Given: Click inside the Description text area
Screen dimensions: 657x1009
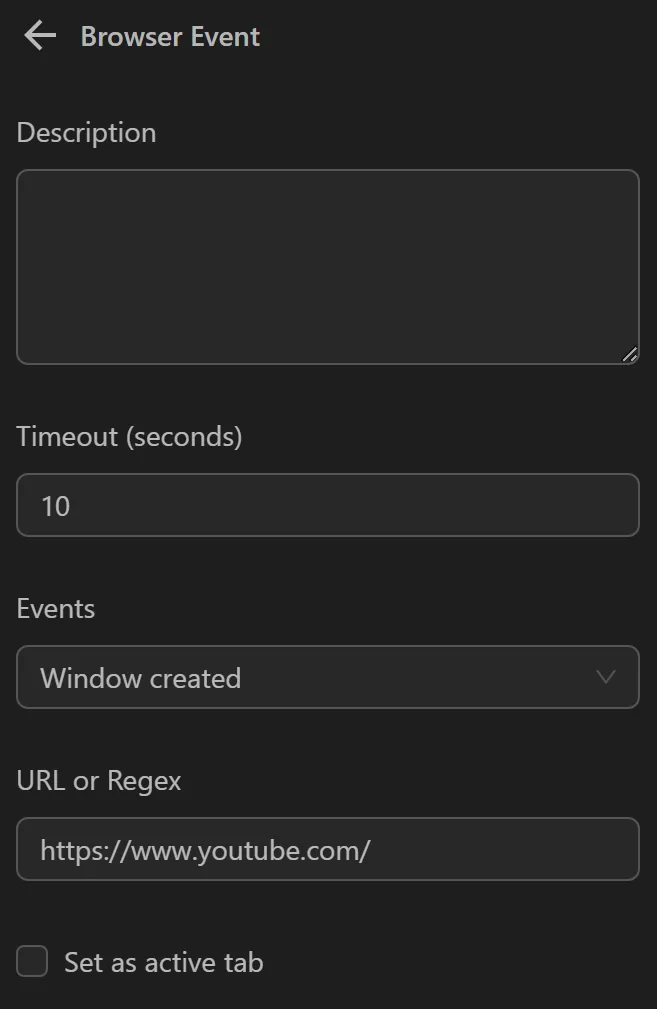Looking at the screenshot, I should pyautogui.click(x=328, y=266).
